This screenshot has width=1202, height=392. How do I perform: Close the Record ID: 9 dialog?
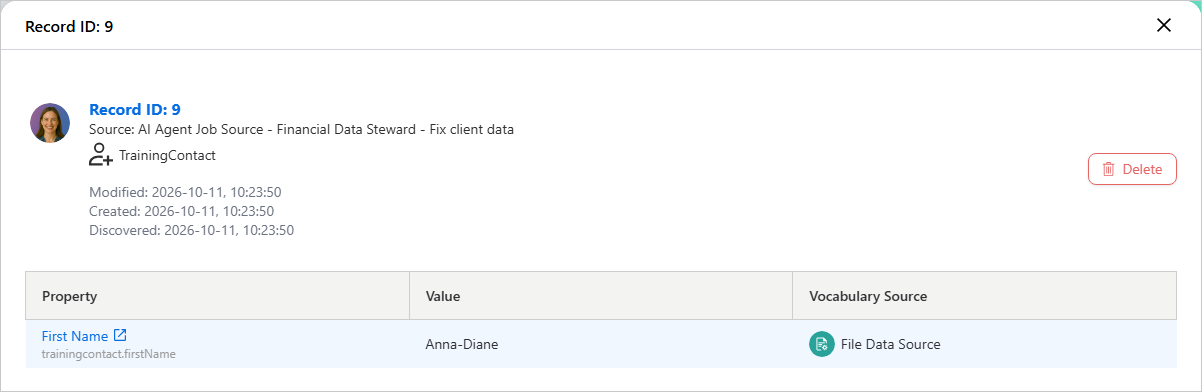pyautogui.click(x=1164, y=25)
